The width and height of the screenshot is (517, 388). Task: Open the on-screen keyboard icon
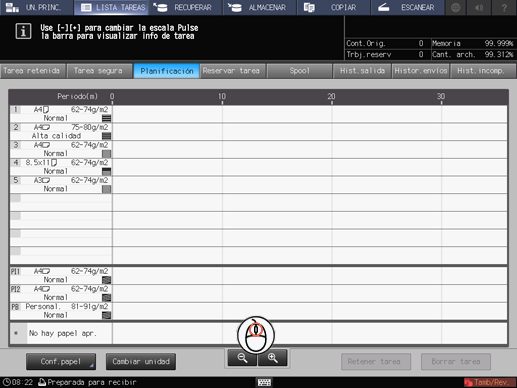pyautogui.click(x=264, y=382)
